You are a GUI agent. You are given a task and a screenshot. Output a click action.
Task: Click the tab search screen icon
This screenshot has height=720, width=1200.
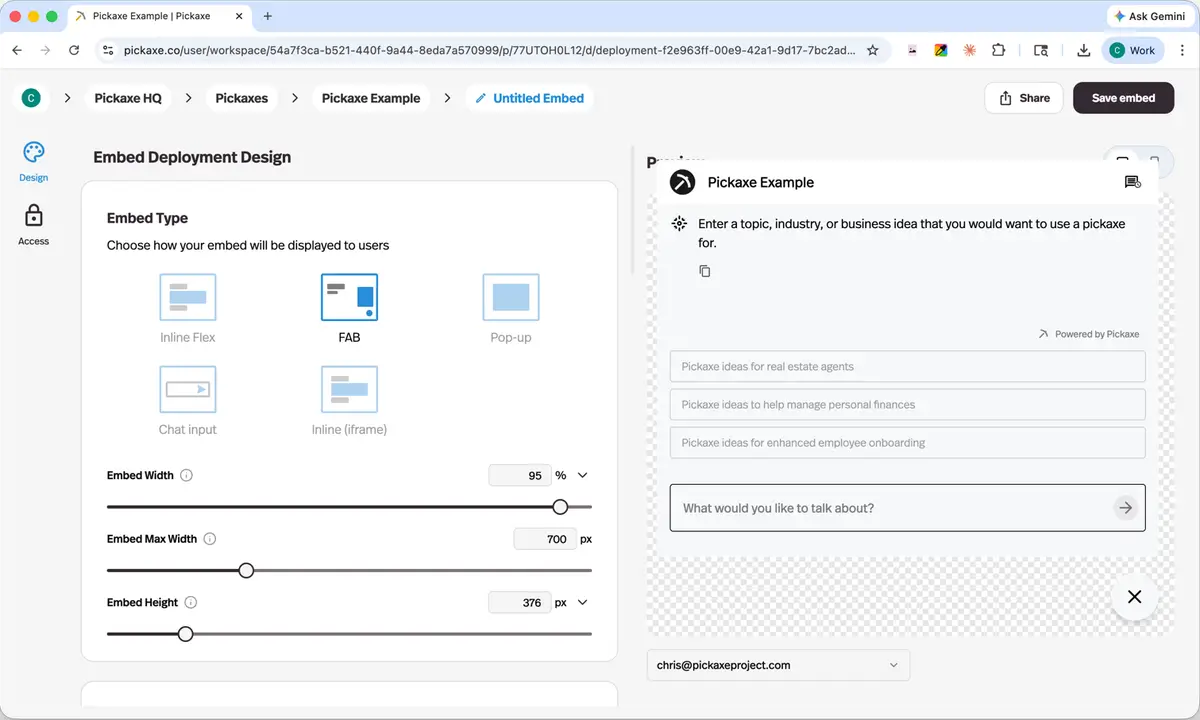[x=1041, y=50]
